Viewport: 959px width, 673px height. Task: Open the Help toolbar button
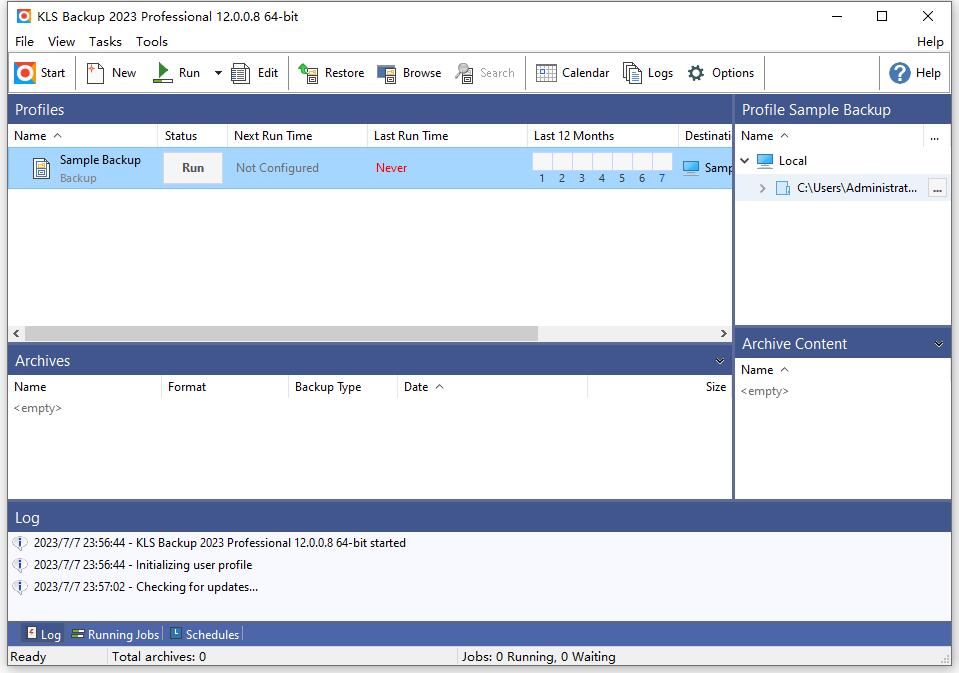point(915,72)
